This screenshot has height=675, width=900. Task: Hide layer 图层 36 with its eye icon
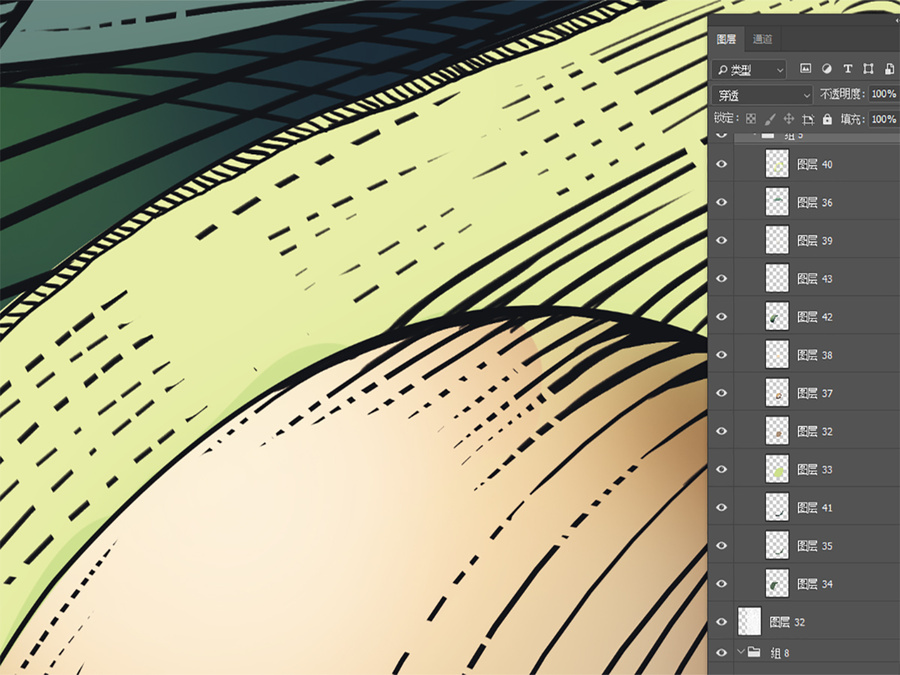click(721, 202)
